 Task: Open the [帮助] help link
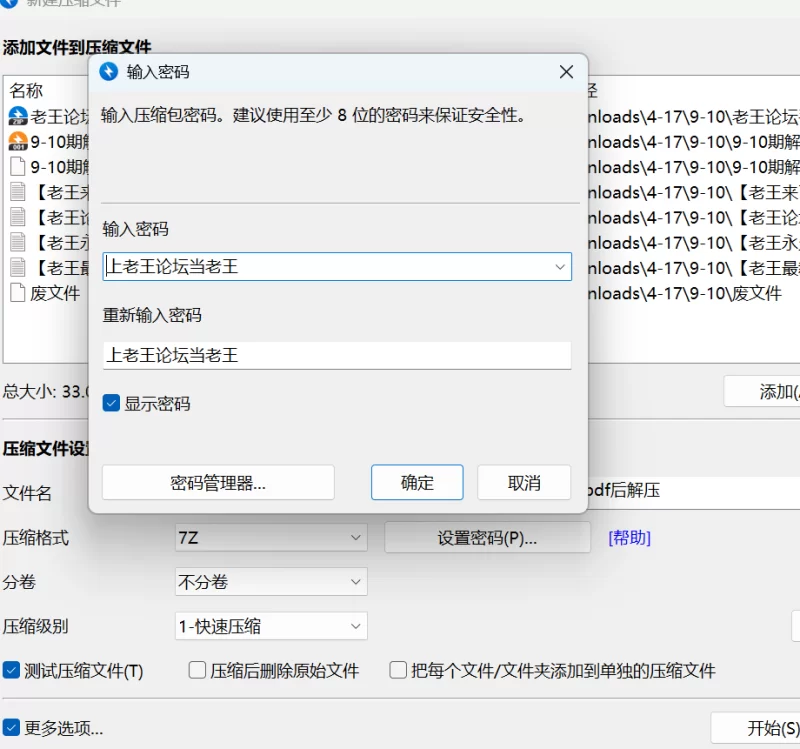(630, 537)
